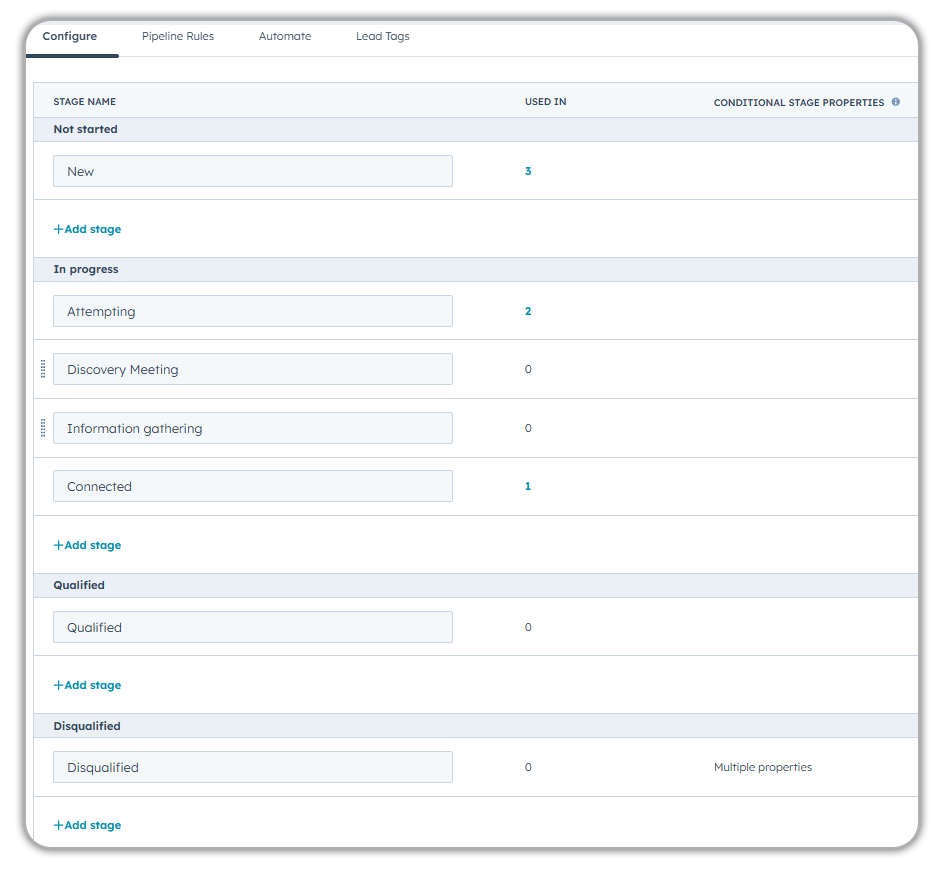Edit the Attempting stage name field
The height and width of the screenshot is (871, 945).
(x=252, y=311)
